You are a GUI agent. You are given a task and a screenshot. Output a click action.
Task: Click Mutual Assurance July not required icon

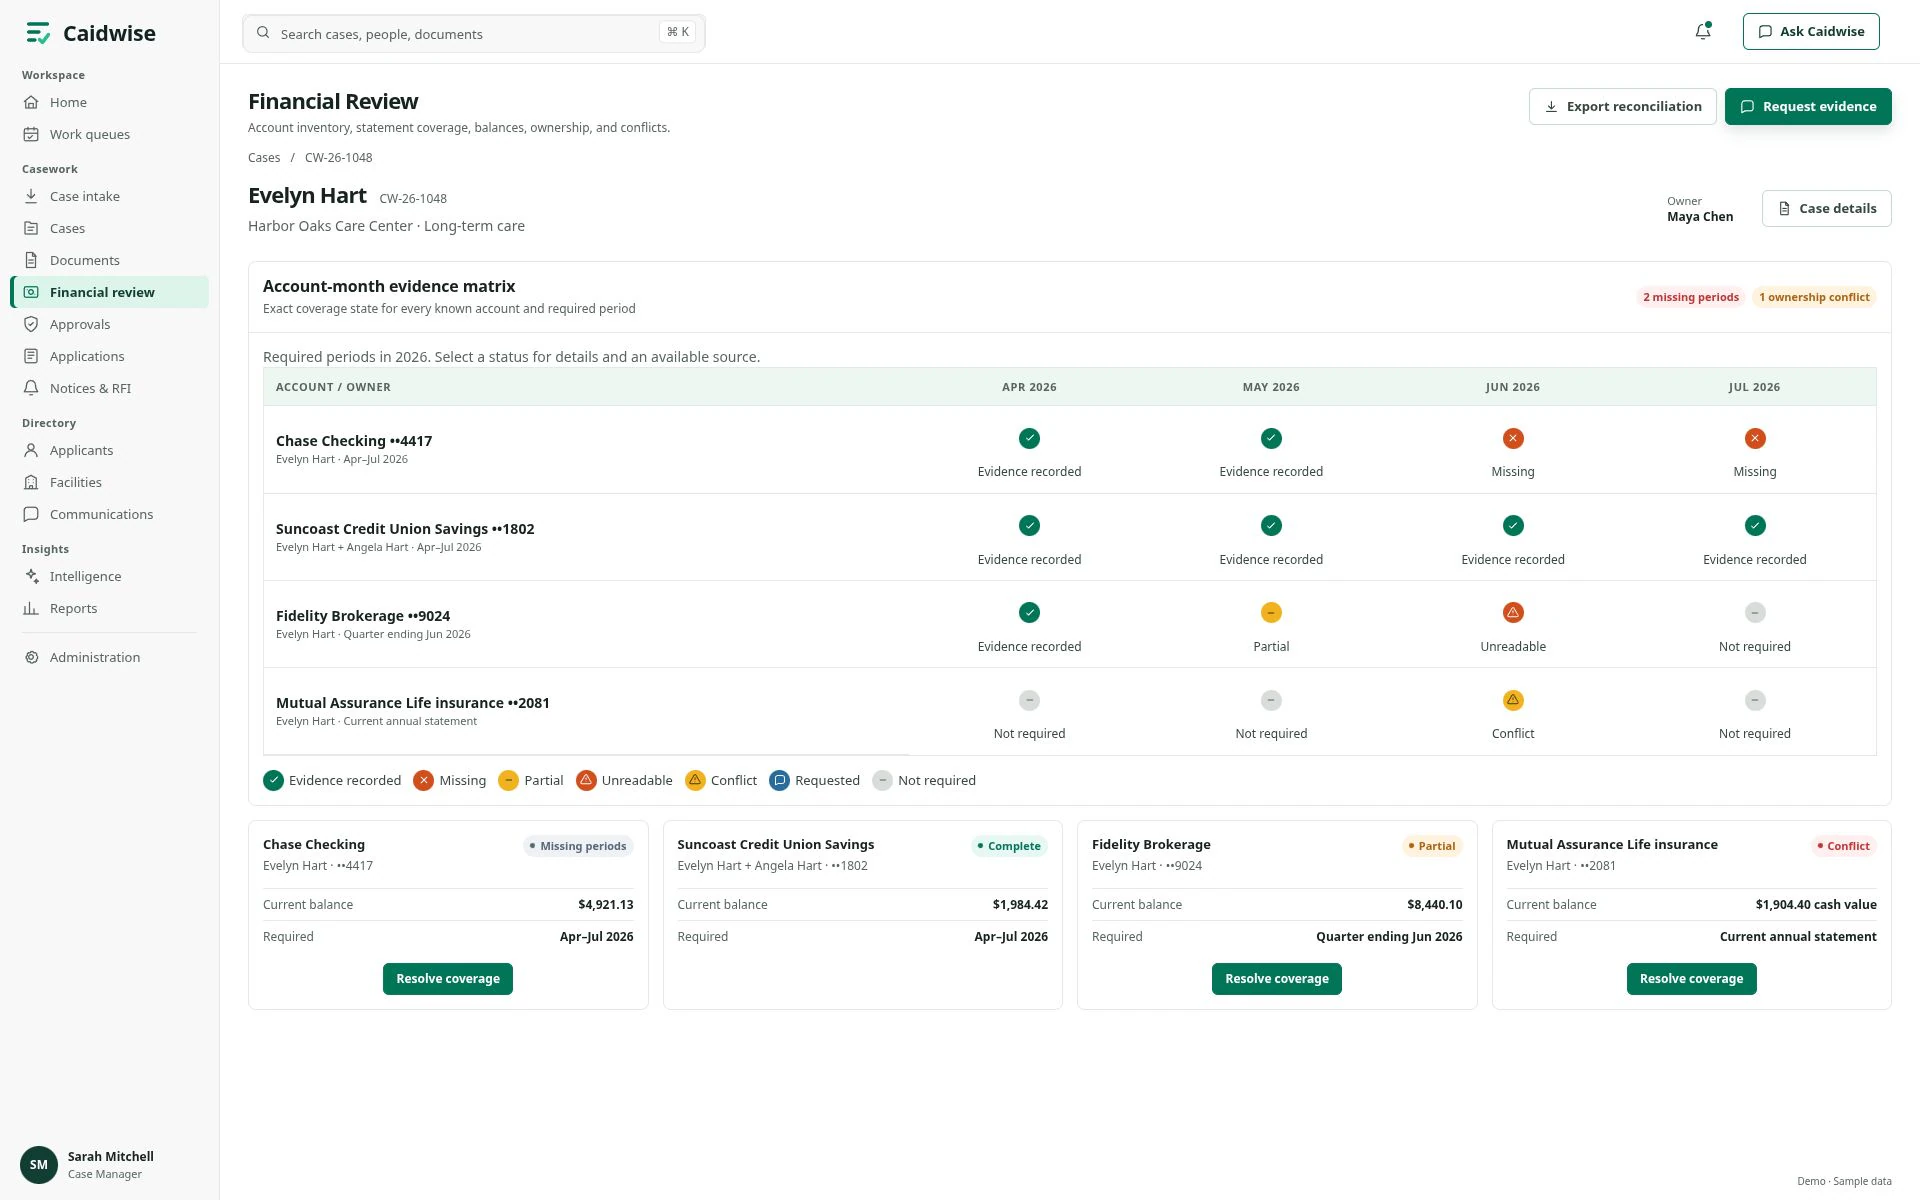1755,700
